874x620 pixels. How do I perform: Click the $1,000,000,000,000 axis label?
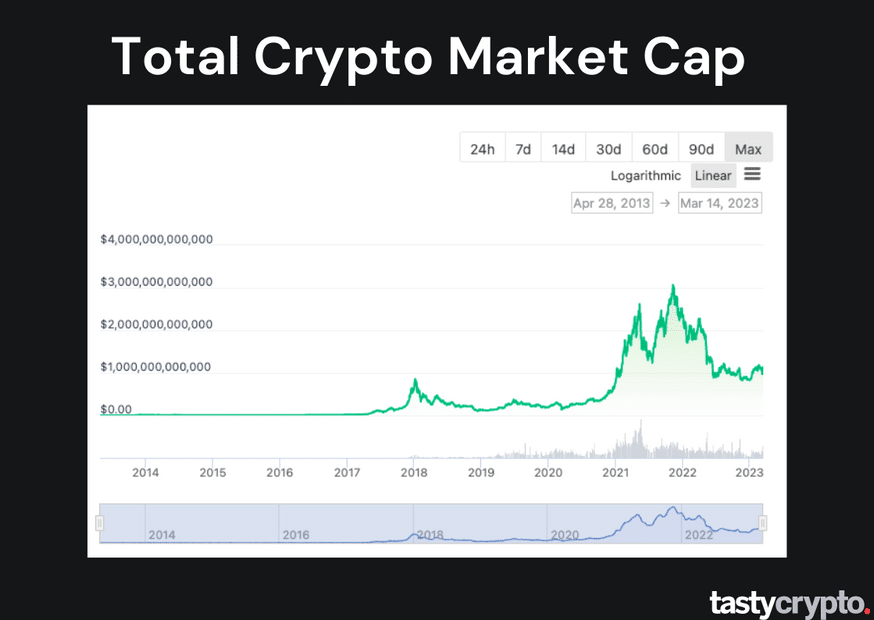click(155, 367)
